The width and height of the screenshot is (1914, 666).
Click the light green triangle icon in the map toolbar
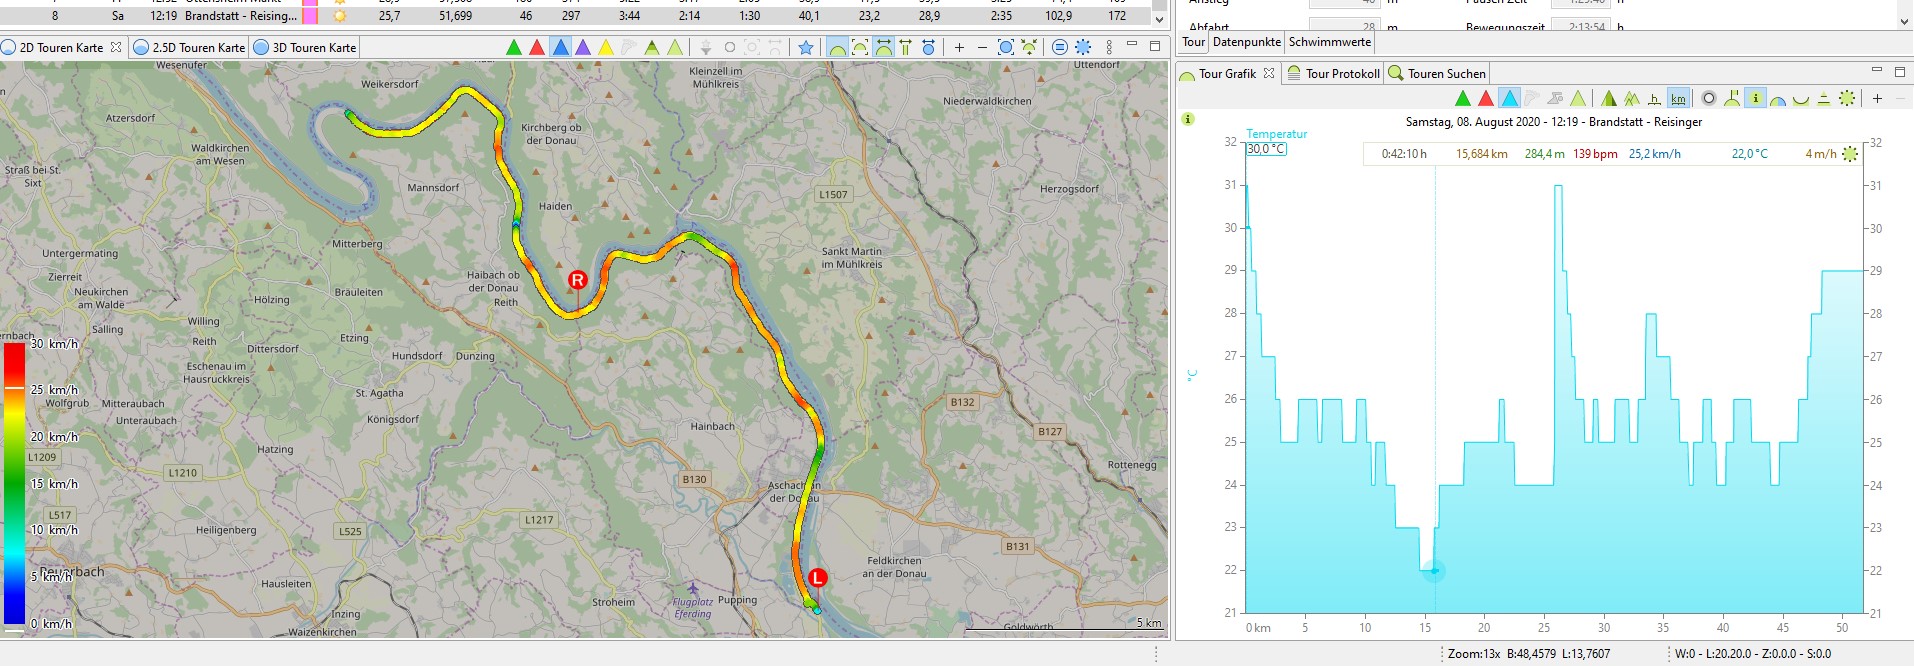coord(675,47)
